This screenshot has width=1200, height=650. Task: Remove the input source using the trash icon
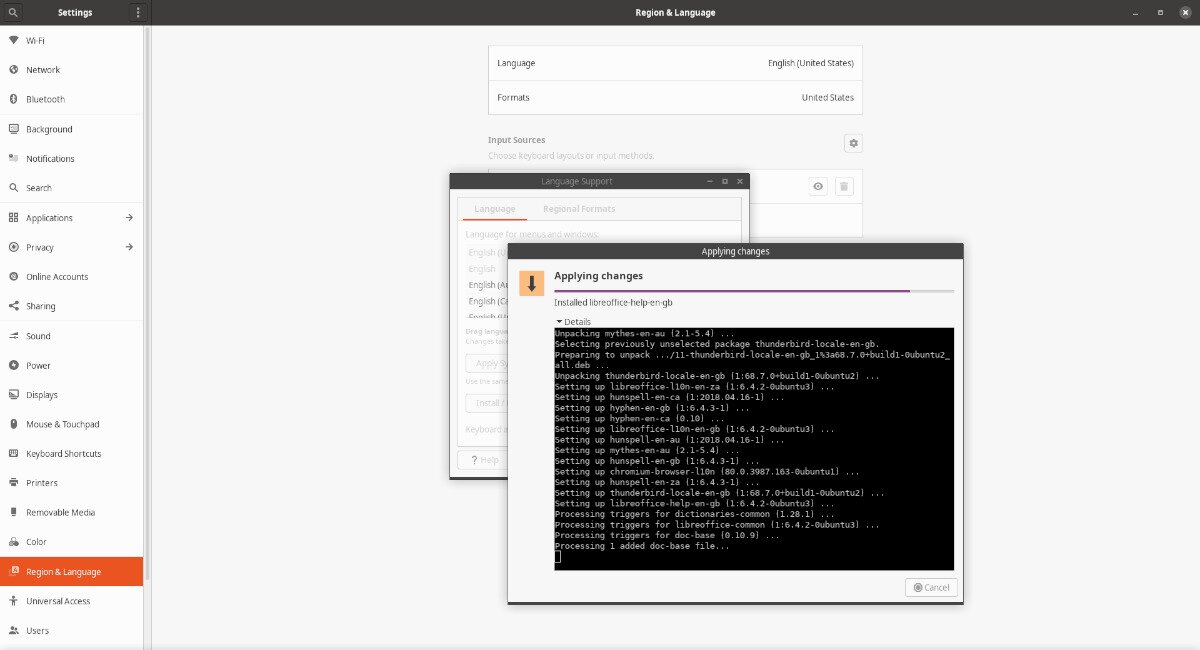[x=844, y=186]
